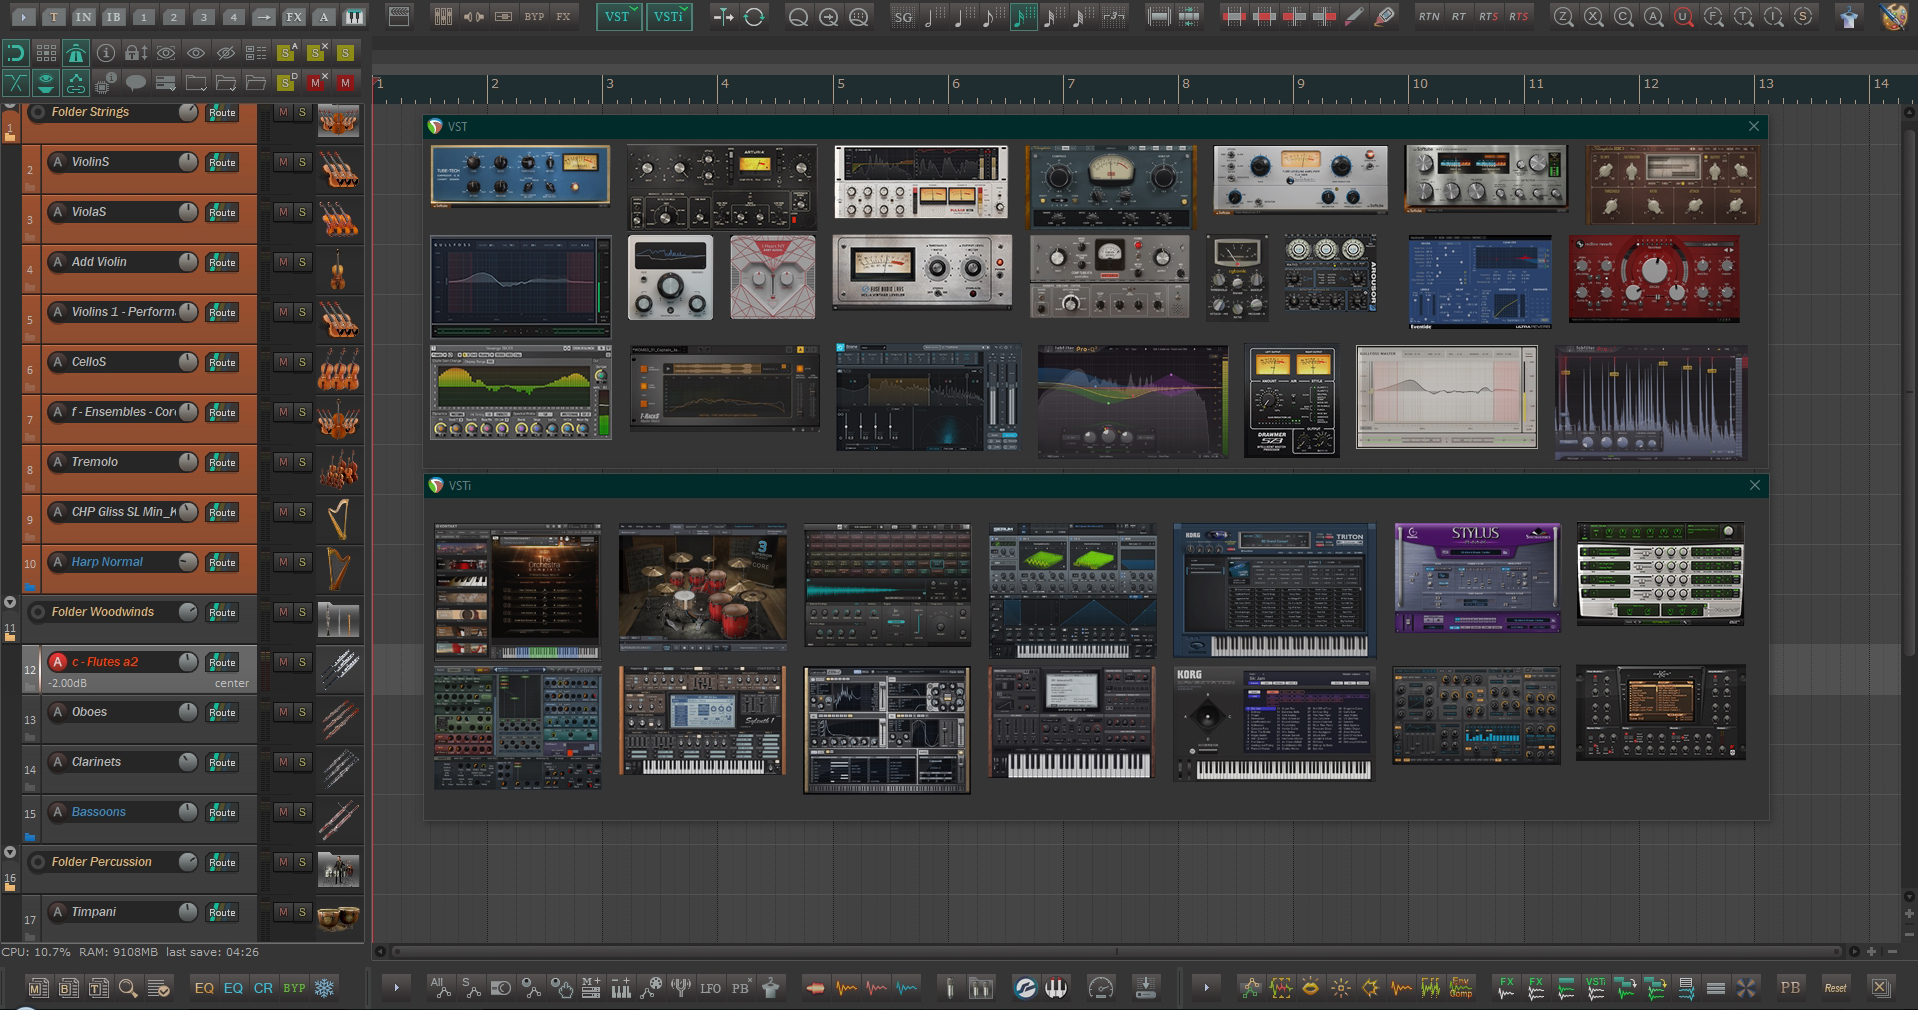Toggle record arm on c - Flutes a2 track
Screen dimensions: 1918x1010
(58, 662)
